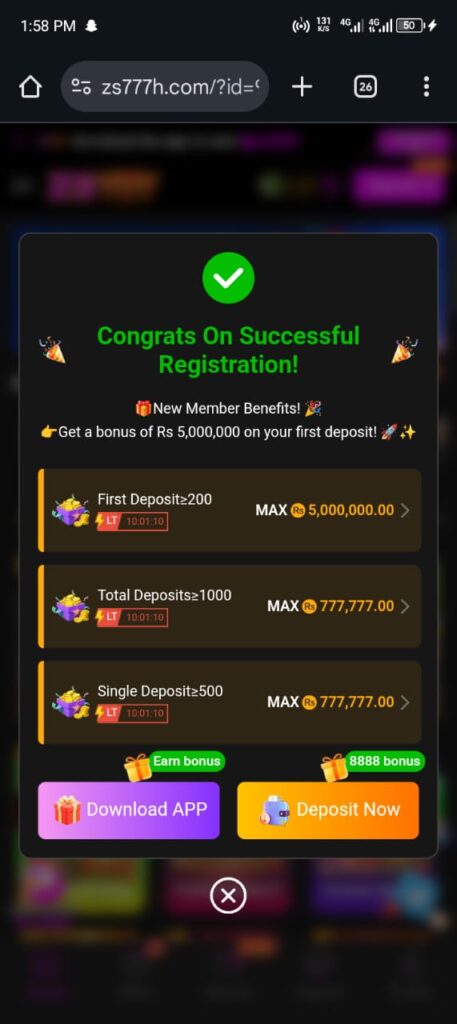The height and width of the screenshot is (1024, 457).
Task: Tap the green checkmark success icon
Action: point(228,279)
